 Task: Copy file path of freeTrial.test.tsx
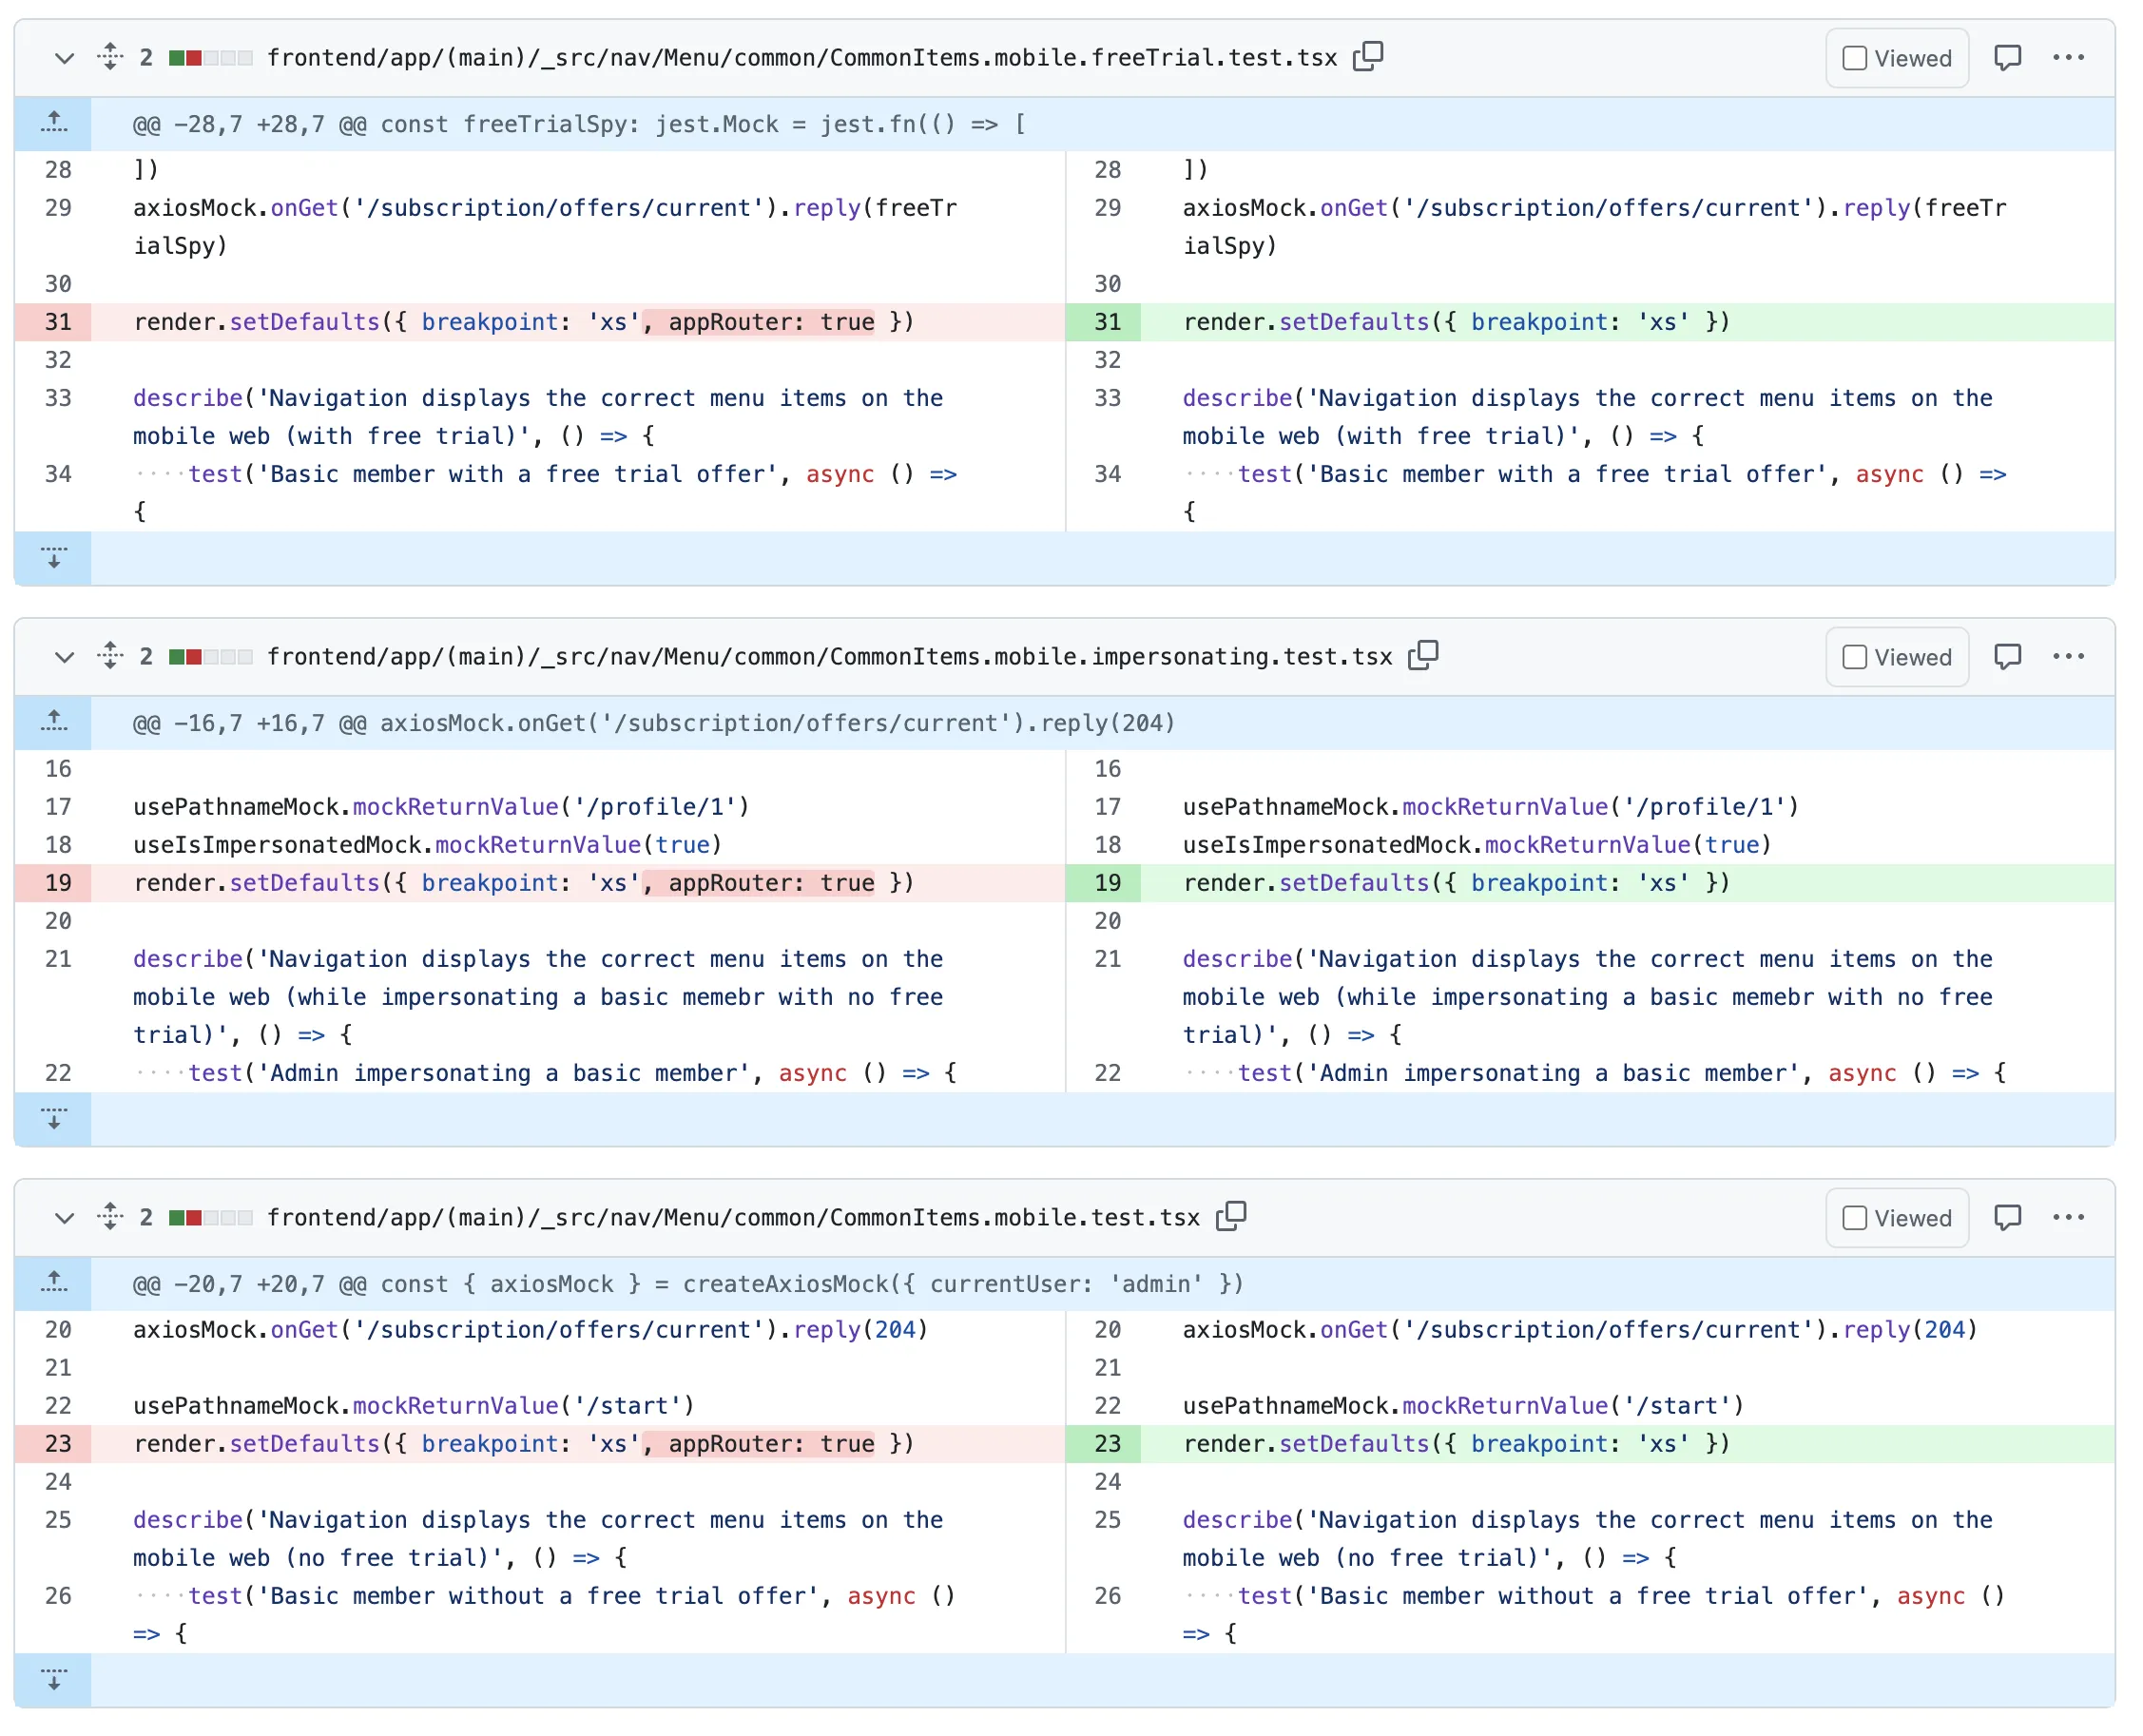[x=1370, y=57]
